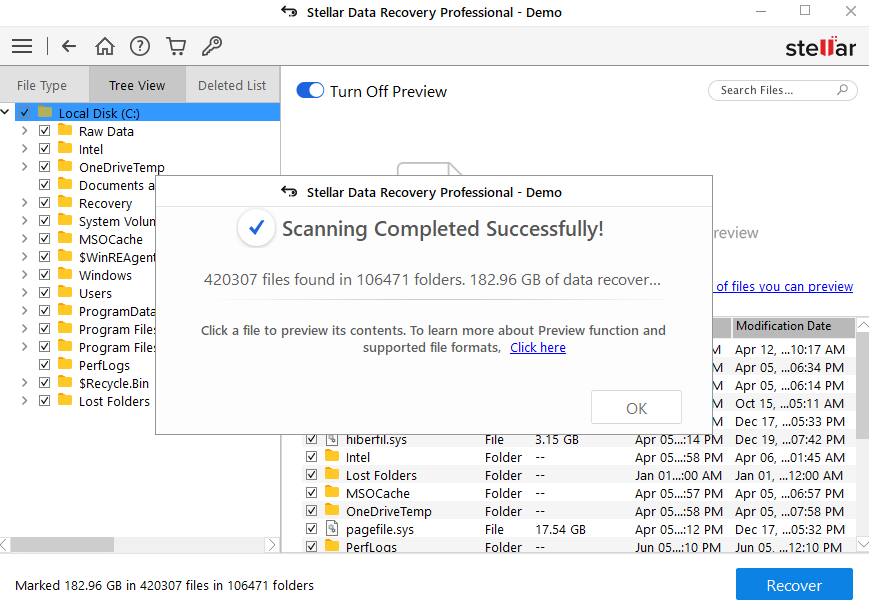Switch to the Deleted List tab
Screen dimensions: 869x605
(x=232, y=85)
